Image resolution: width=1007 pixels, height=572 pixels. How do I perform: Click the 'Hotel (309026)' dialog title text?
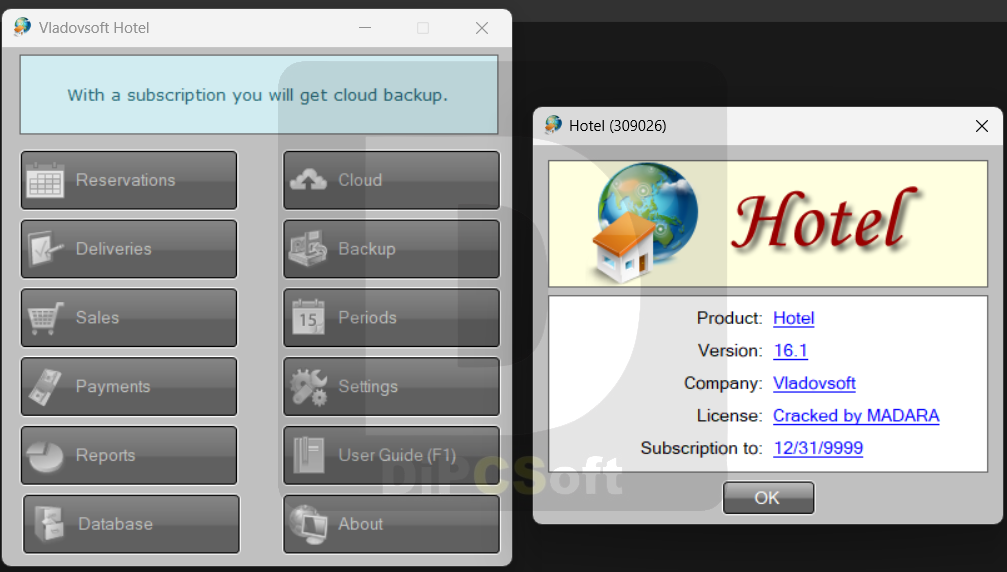(618, 126)
